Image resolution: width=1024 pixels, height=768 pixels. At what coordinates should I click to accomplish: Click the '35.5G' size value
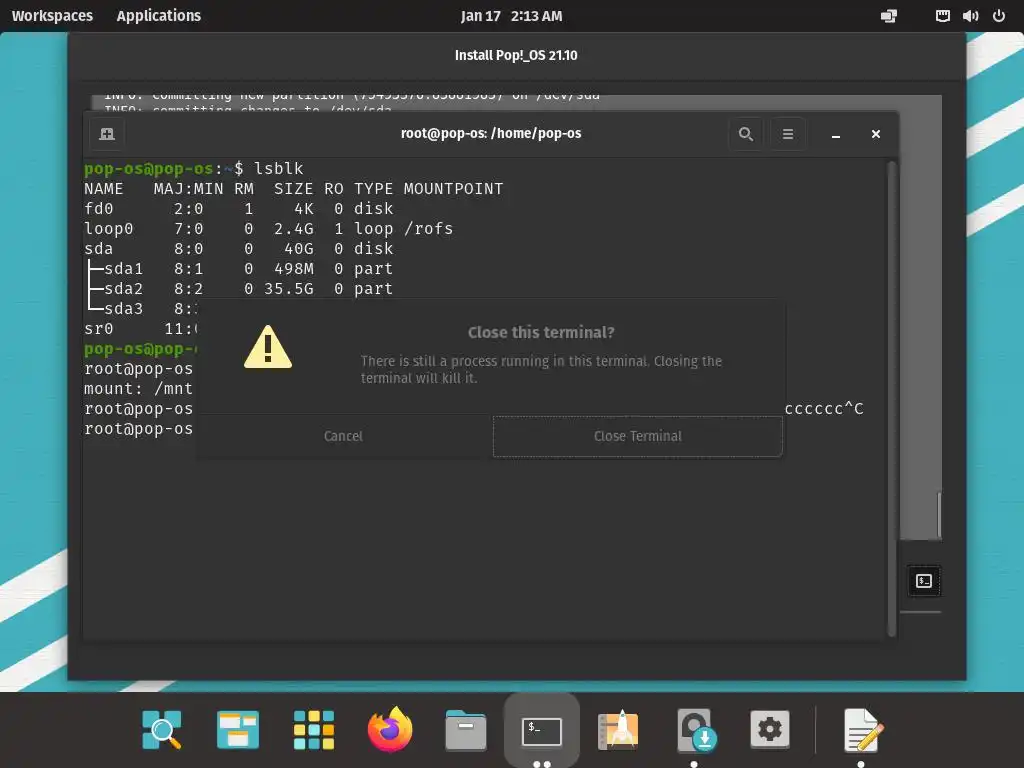[289, 289]
